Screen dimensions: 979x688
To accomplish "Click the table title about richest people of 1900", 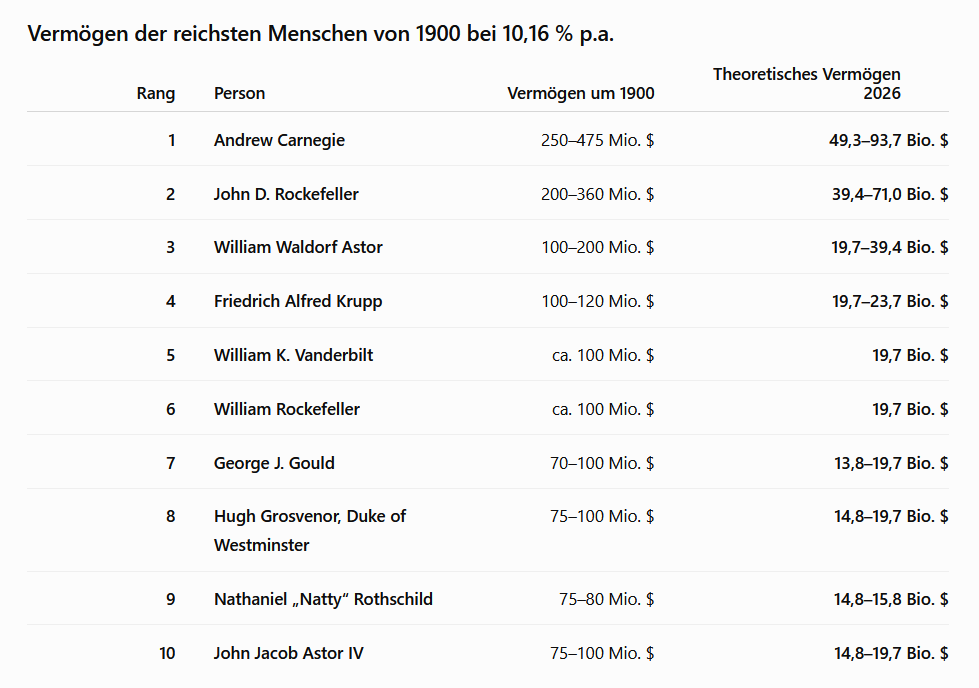I will (320, 34).
